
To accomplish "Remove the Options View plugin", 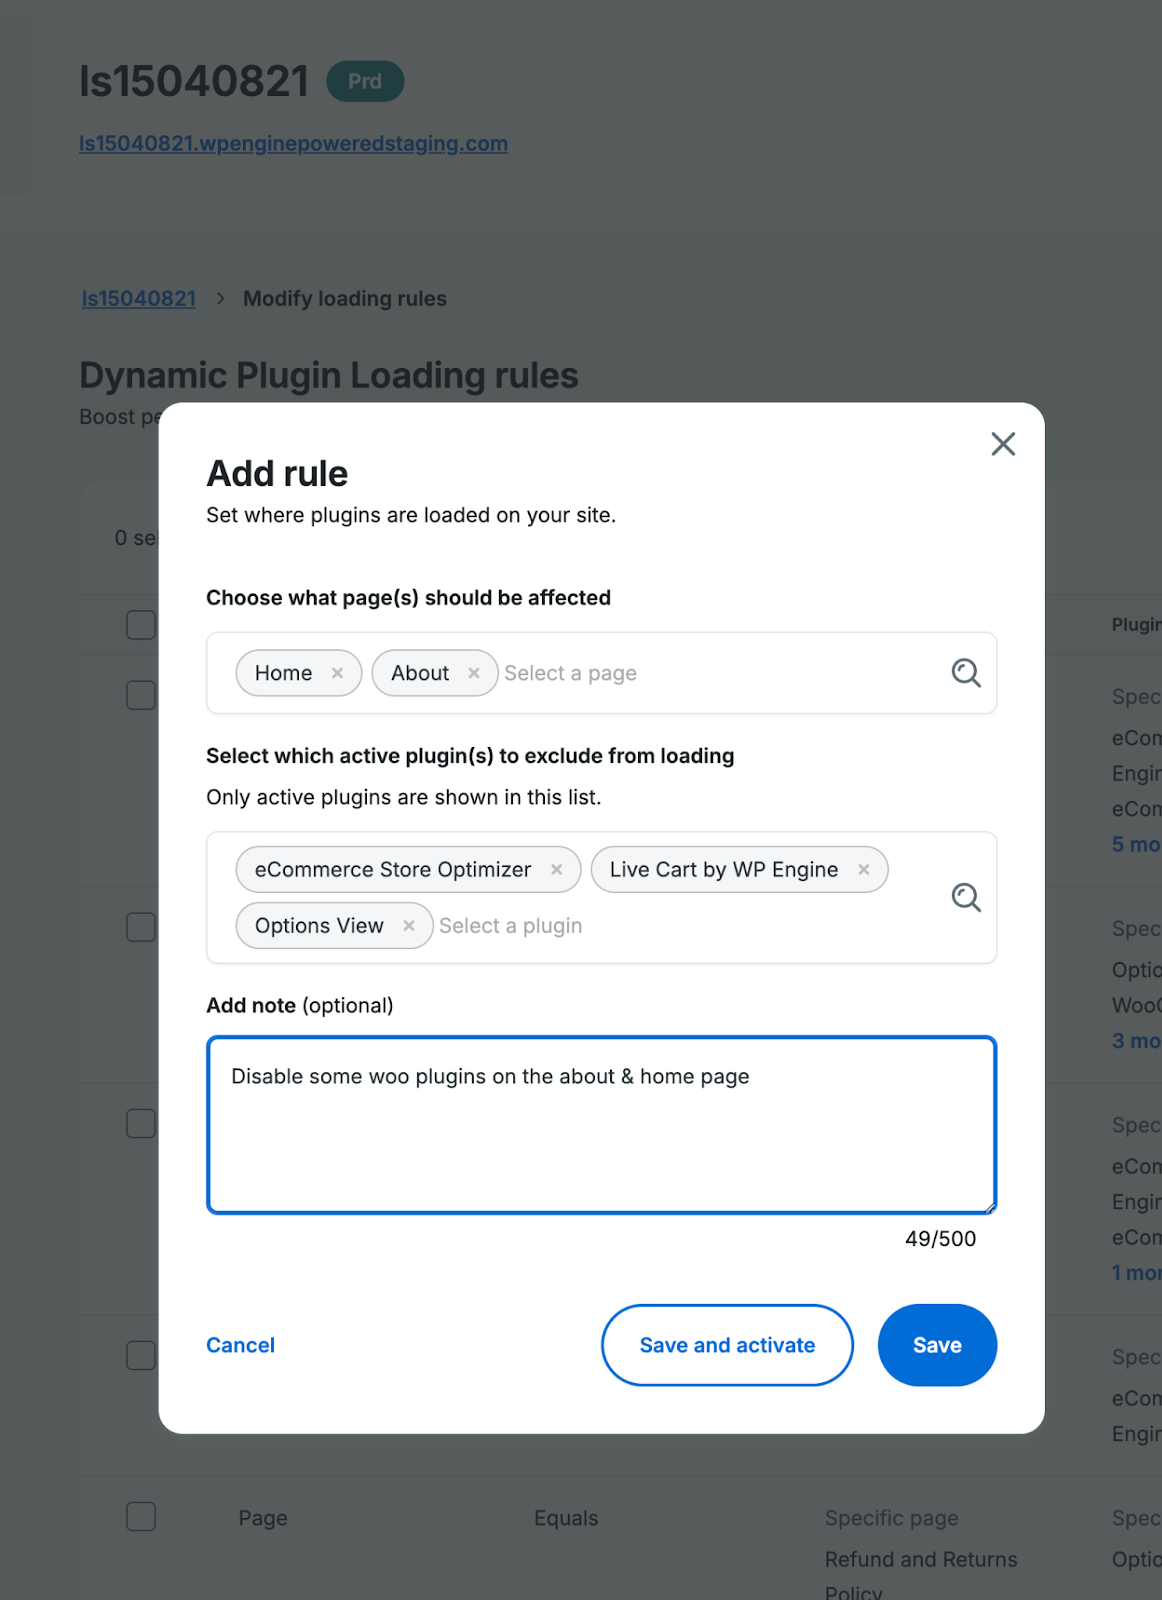I will tap(410, 926).
